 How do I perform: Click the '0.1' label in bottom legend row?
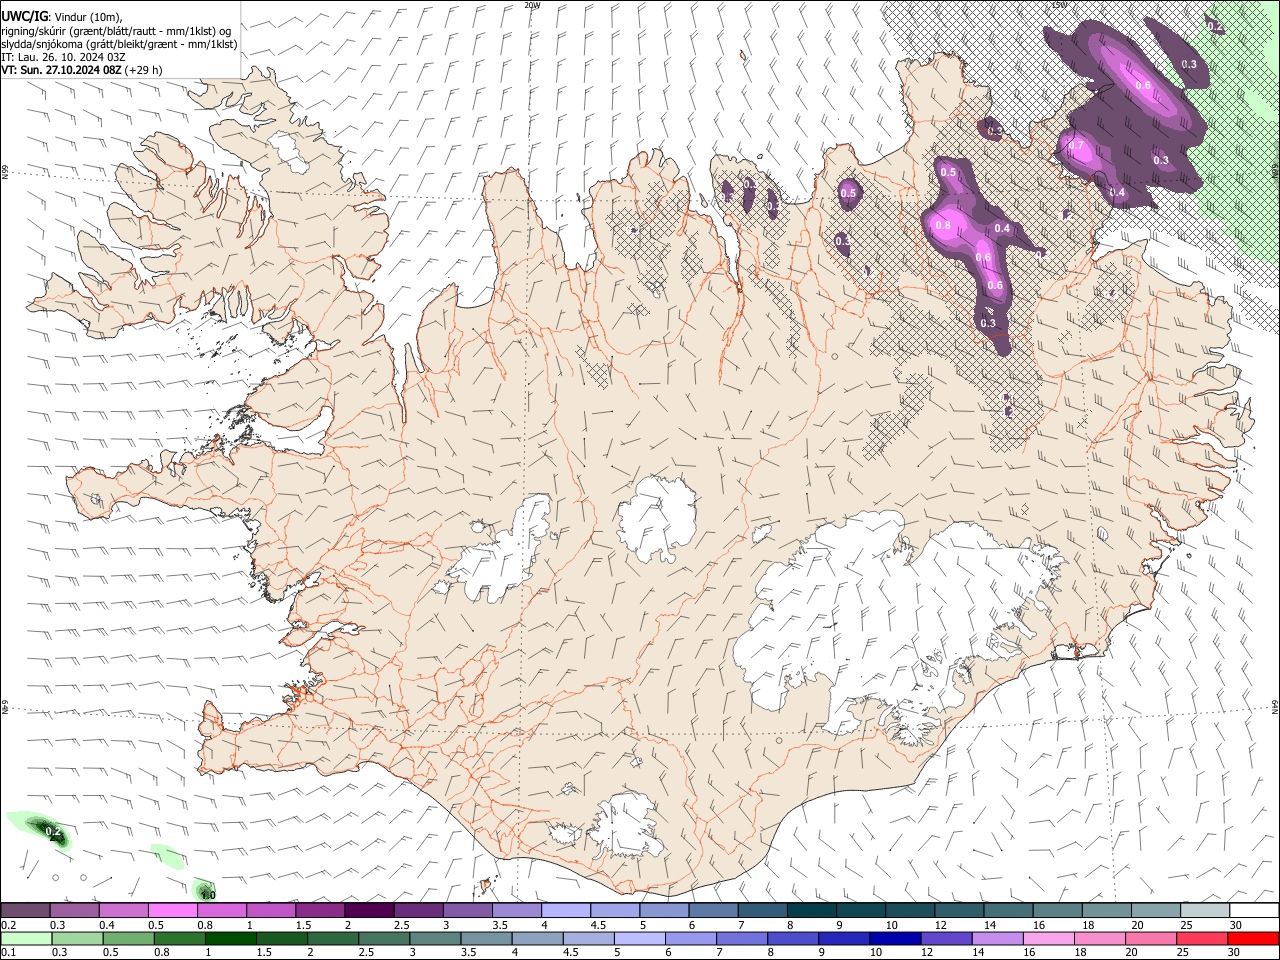8,953
